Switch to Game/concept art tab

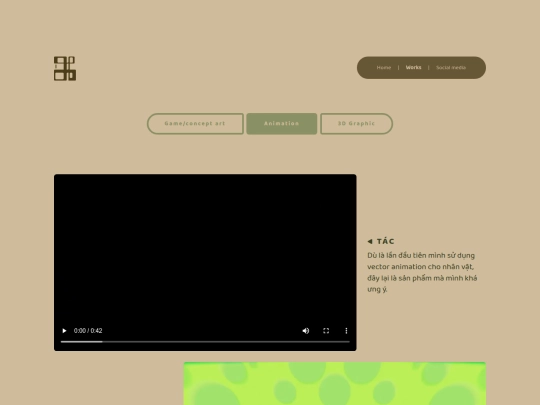(x=195, y=124)
